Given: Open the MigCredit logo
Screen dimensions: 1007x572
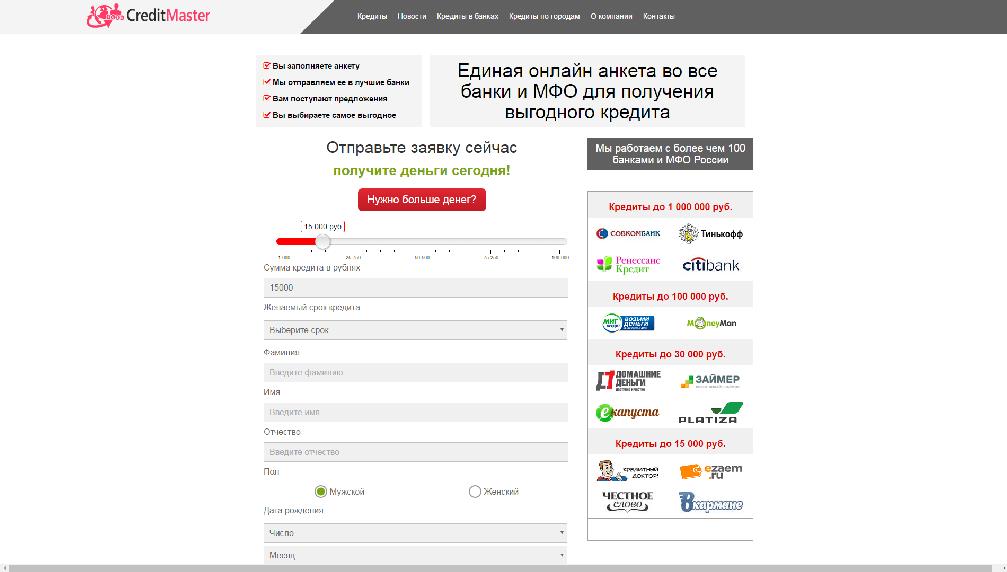Looking at the screenshot, I should pyautogui.click(x=627, y=323).
